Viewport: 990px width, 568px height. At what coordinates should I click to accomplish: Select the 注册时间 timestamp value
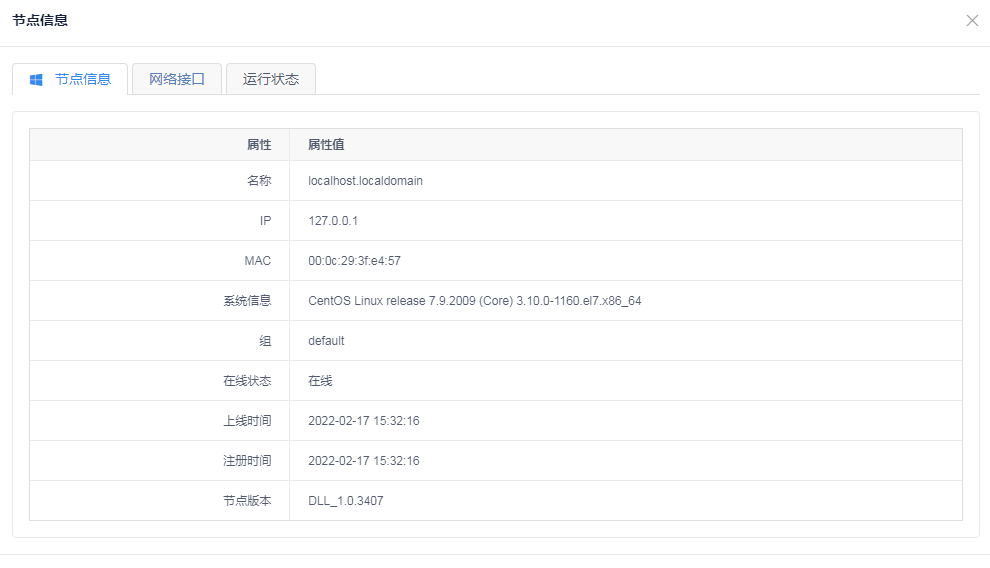click(x=363, y=461)
